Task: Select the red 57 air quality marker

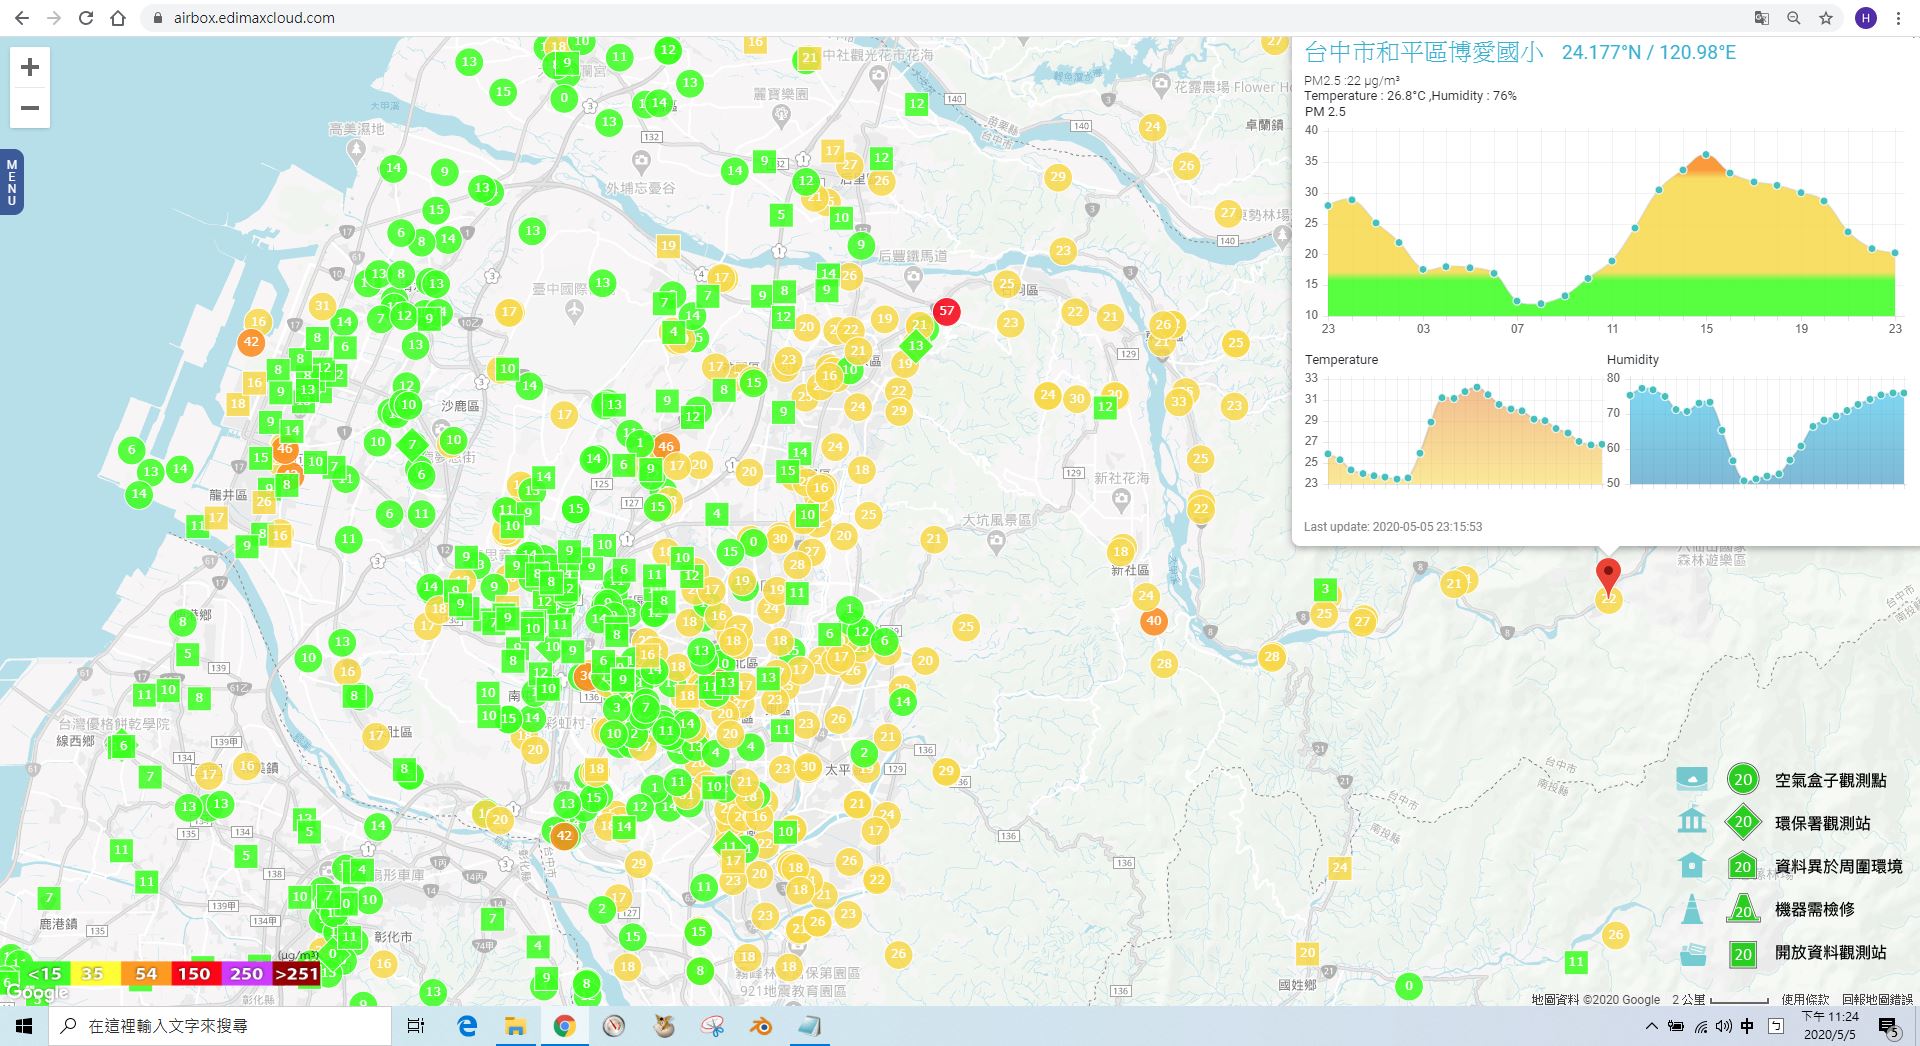Action: pyautogui.click(x=946, y=311)
